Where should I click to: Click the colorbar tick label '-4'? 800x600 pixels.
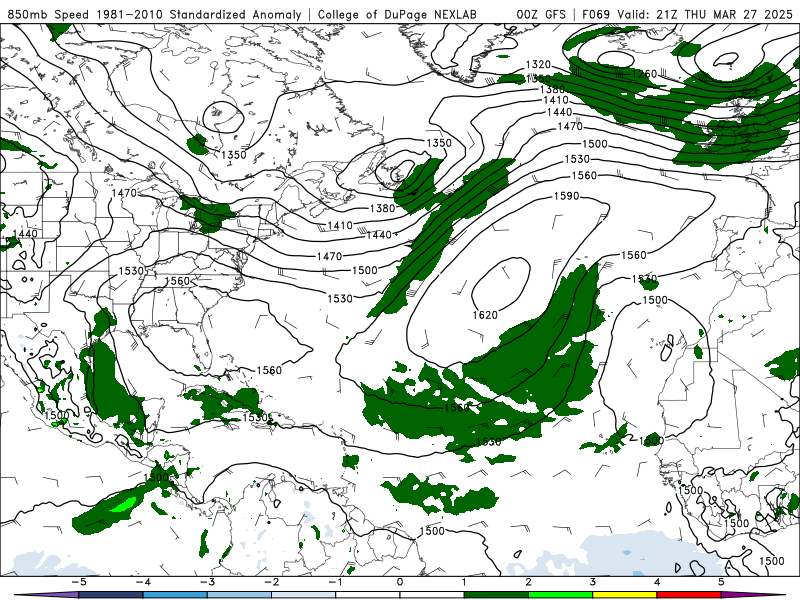[x=142, y=582]
